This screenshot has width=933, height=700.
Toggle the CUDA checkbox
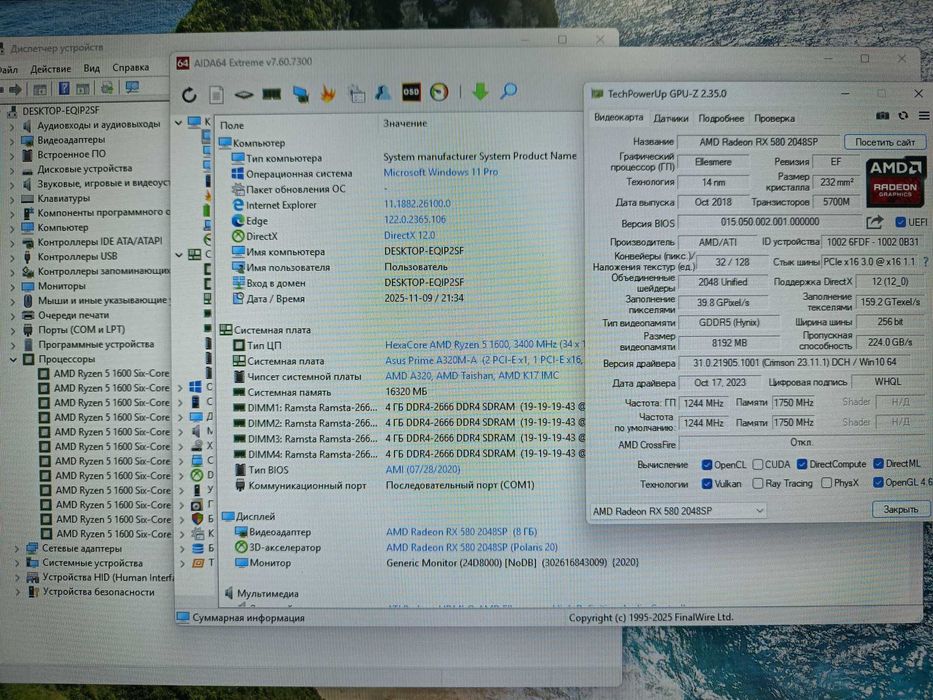(757, 464)
